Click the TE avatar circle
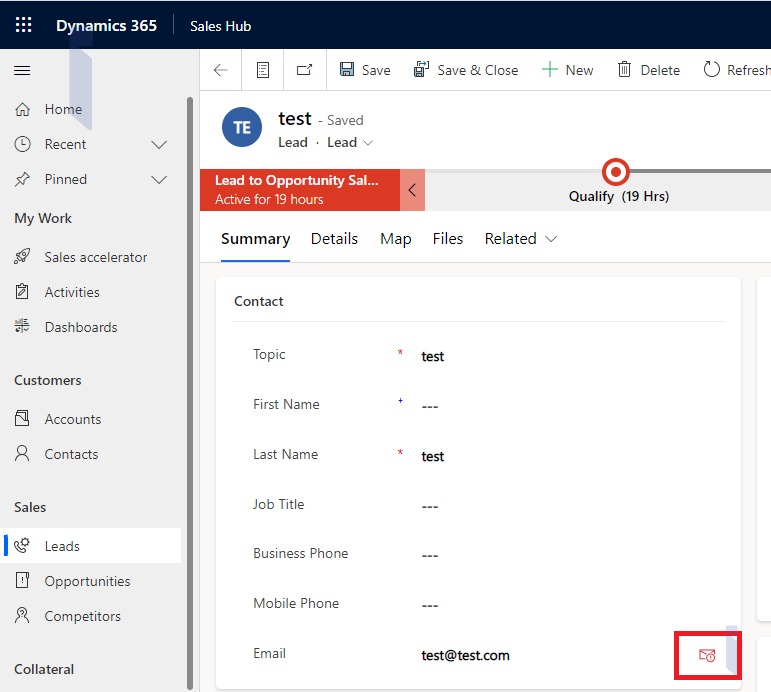The image size is (771, 692). (242, 127)
